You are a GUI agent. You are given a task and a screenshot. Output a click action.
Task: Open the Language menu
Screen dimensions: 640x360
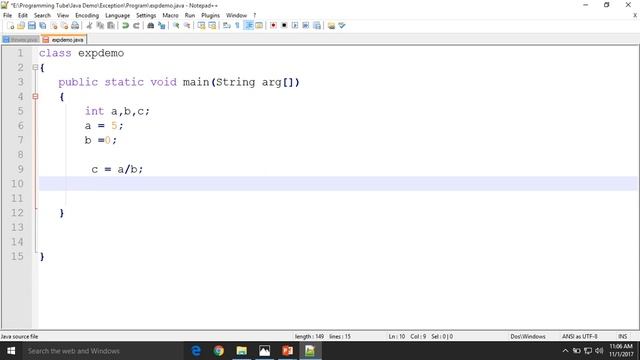[118, 16]
